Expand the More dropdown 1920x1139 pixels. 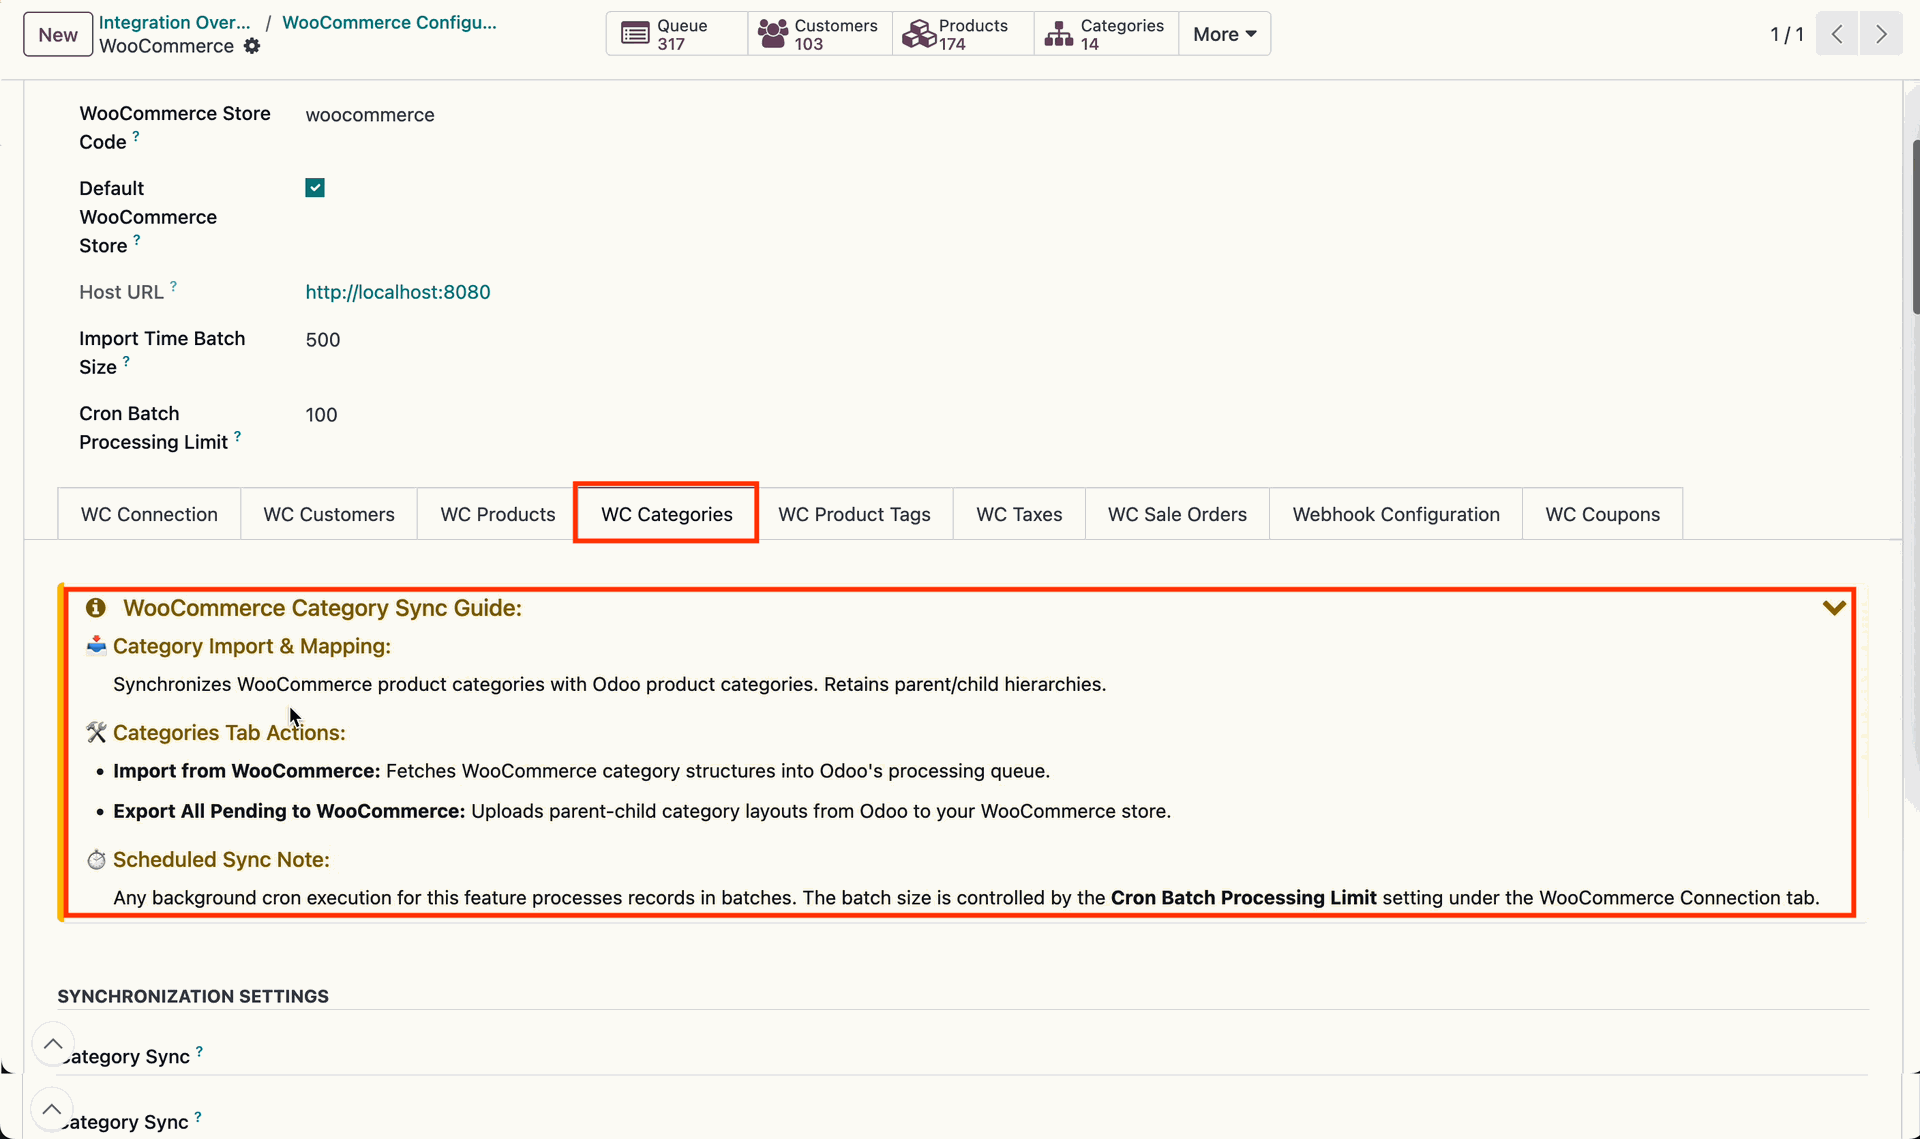point(1225,34)
